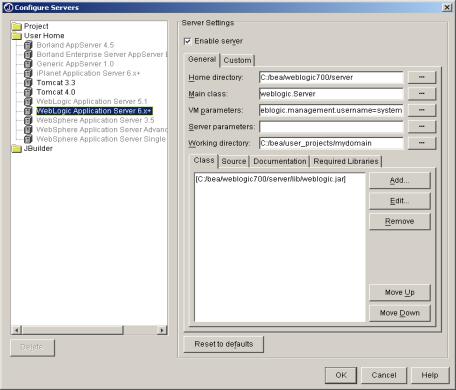Close the Configure Servers dialog

click(x=447, y=7)
